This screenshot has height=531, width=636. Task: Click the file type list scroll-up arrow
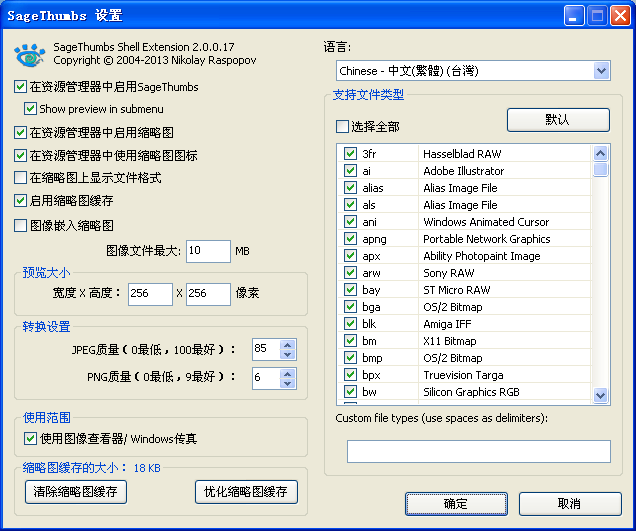click(600, 153)
